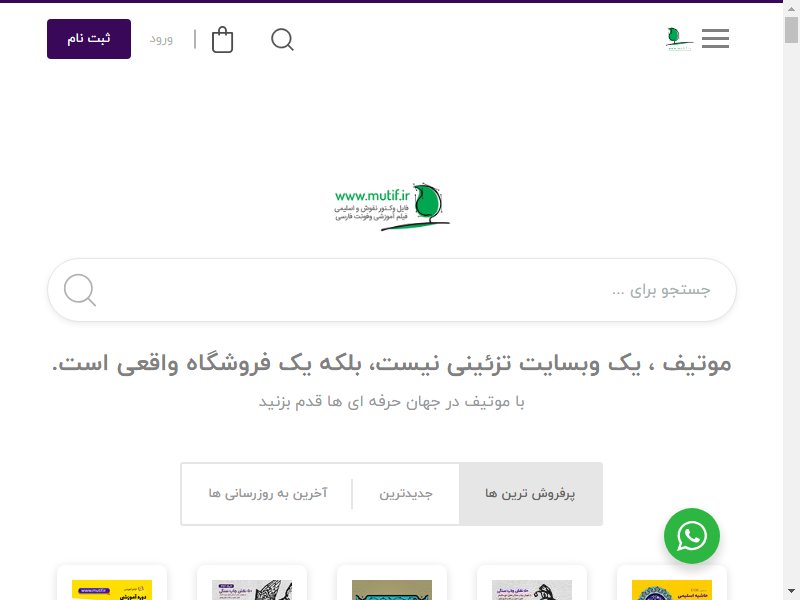Open second-from-left black pattern product thumbnail
This screenshot has height=600, width=800.
[x=252, y=590]
